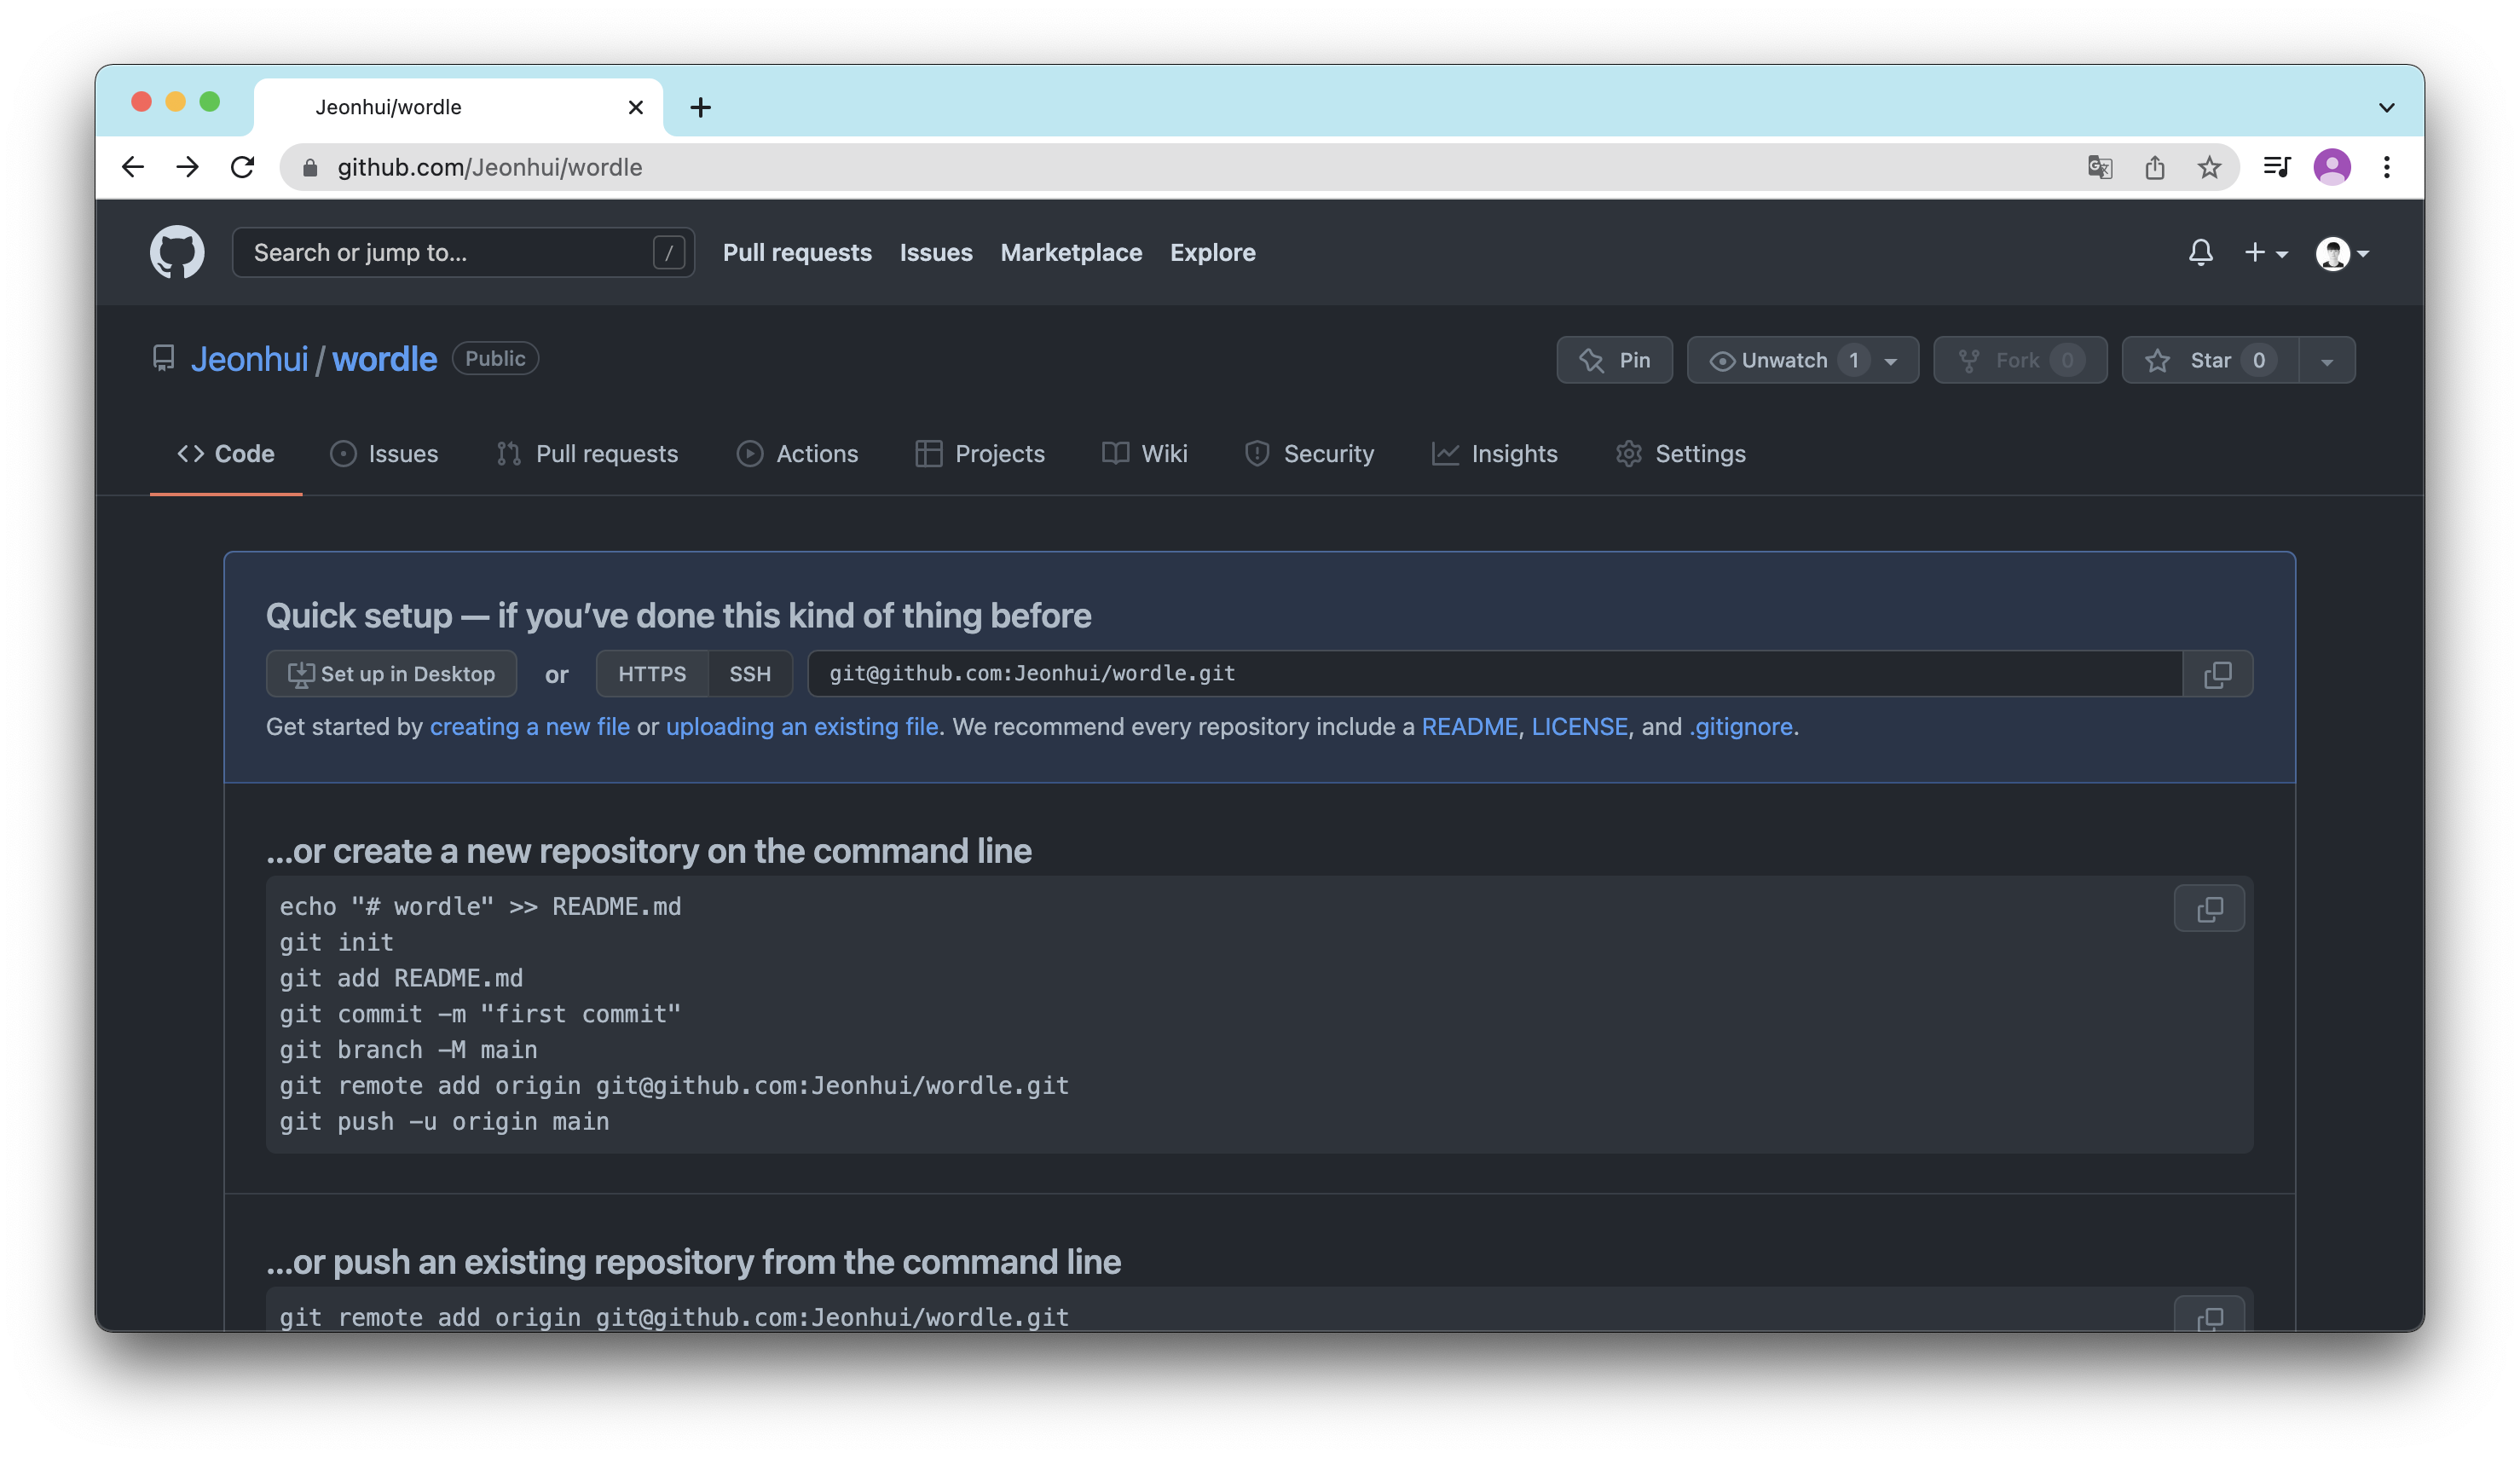
Task: Open global Issues in header
Action: coord(936,253)
